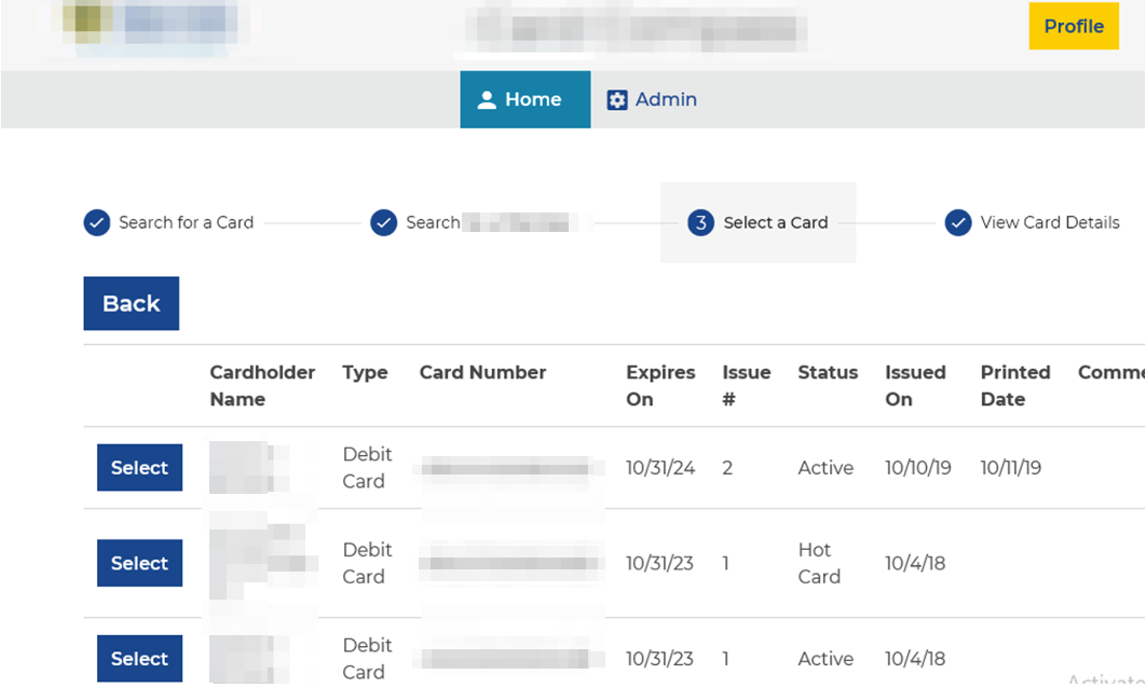Click the second step Search checkmark icon
This screenshot has width=1145, height=685.
(384, 222)
